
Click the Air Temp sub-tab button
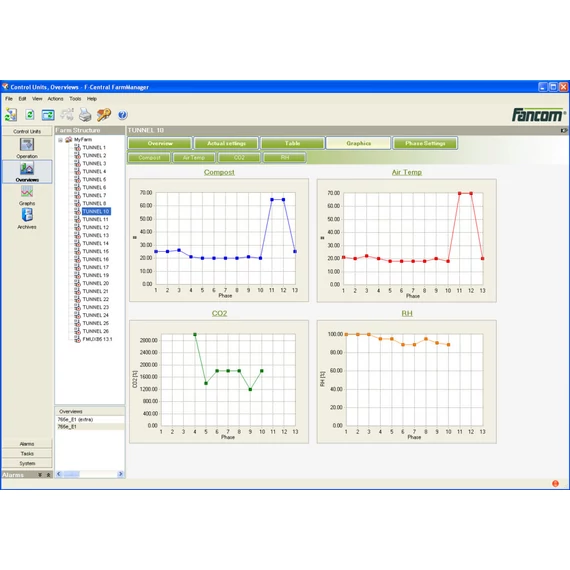194,157
